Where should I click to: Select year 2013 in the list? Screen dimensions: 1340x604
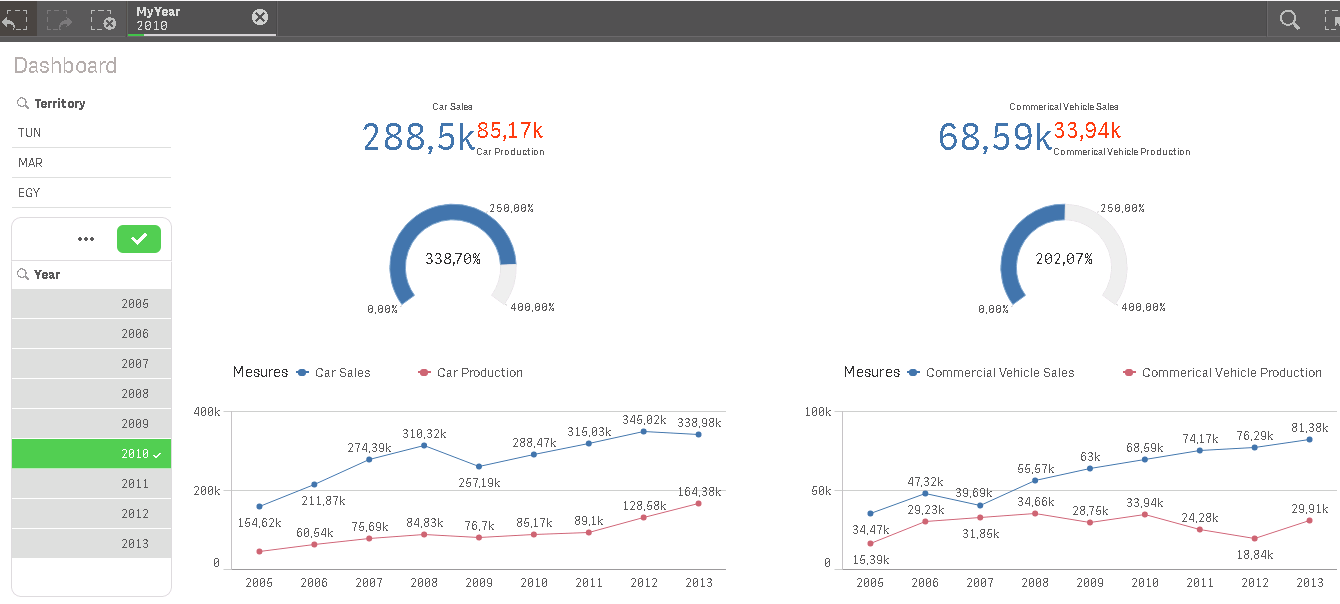click(91, 544)
